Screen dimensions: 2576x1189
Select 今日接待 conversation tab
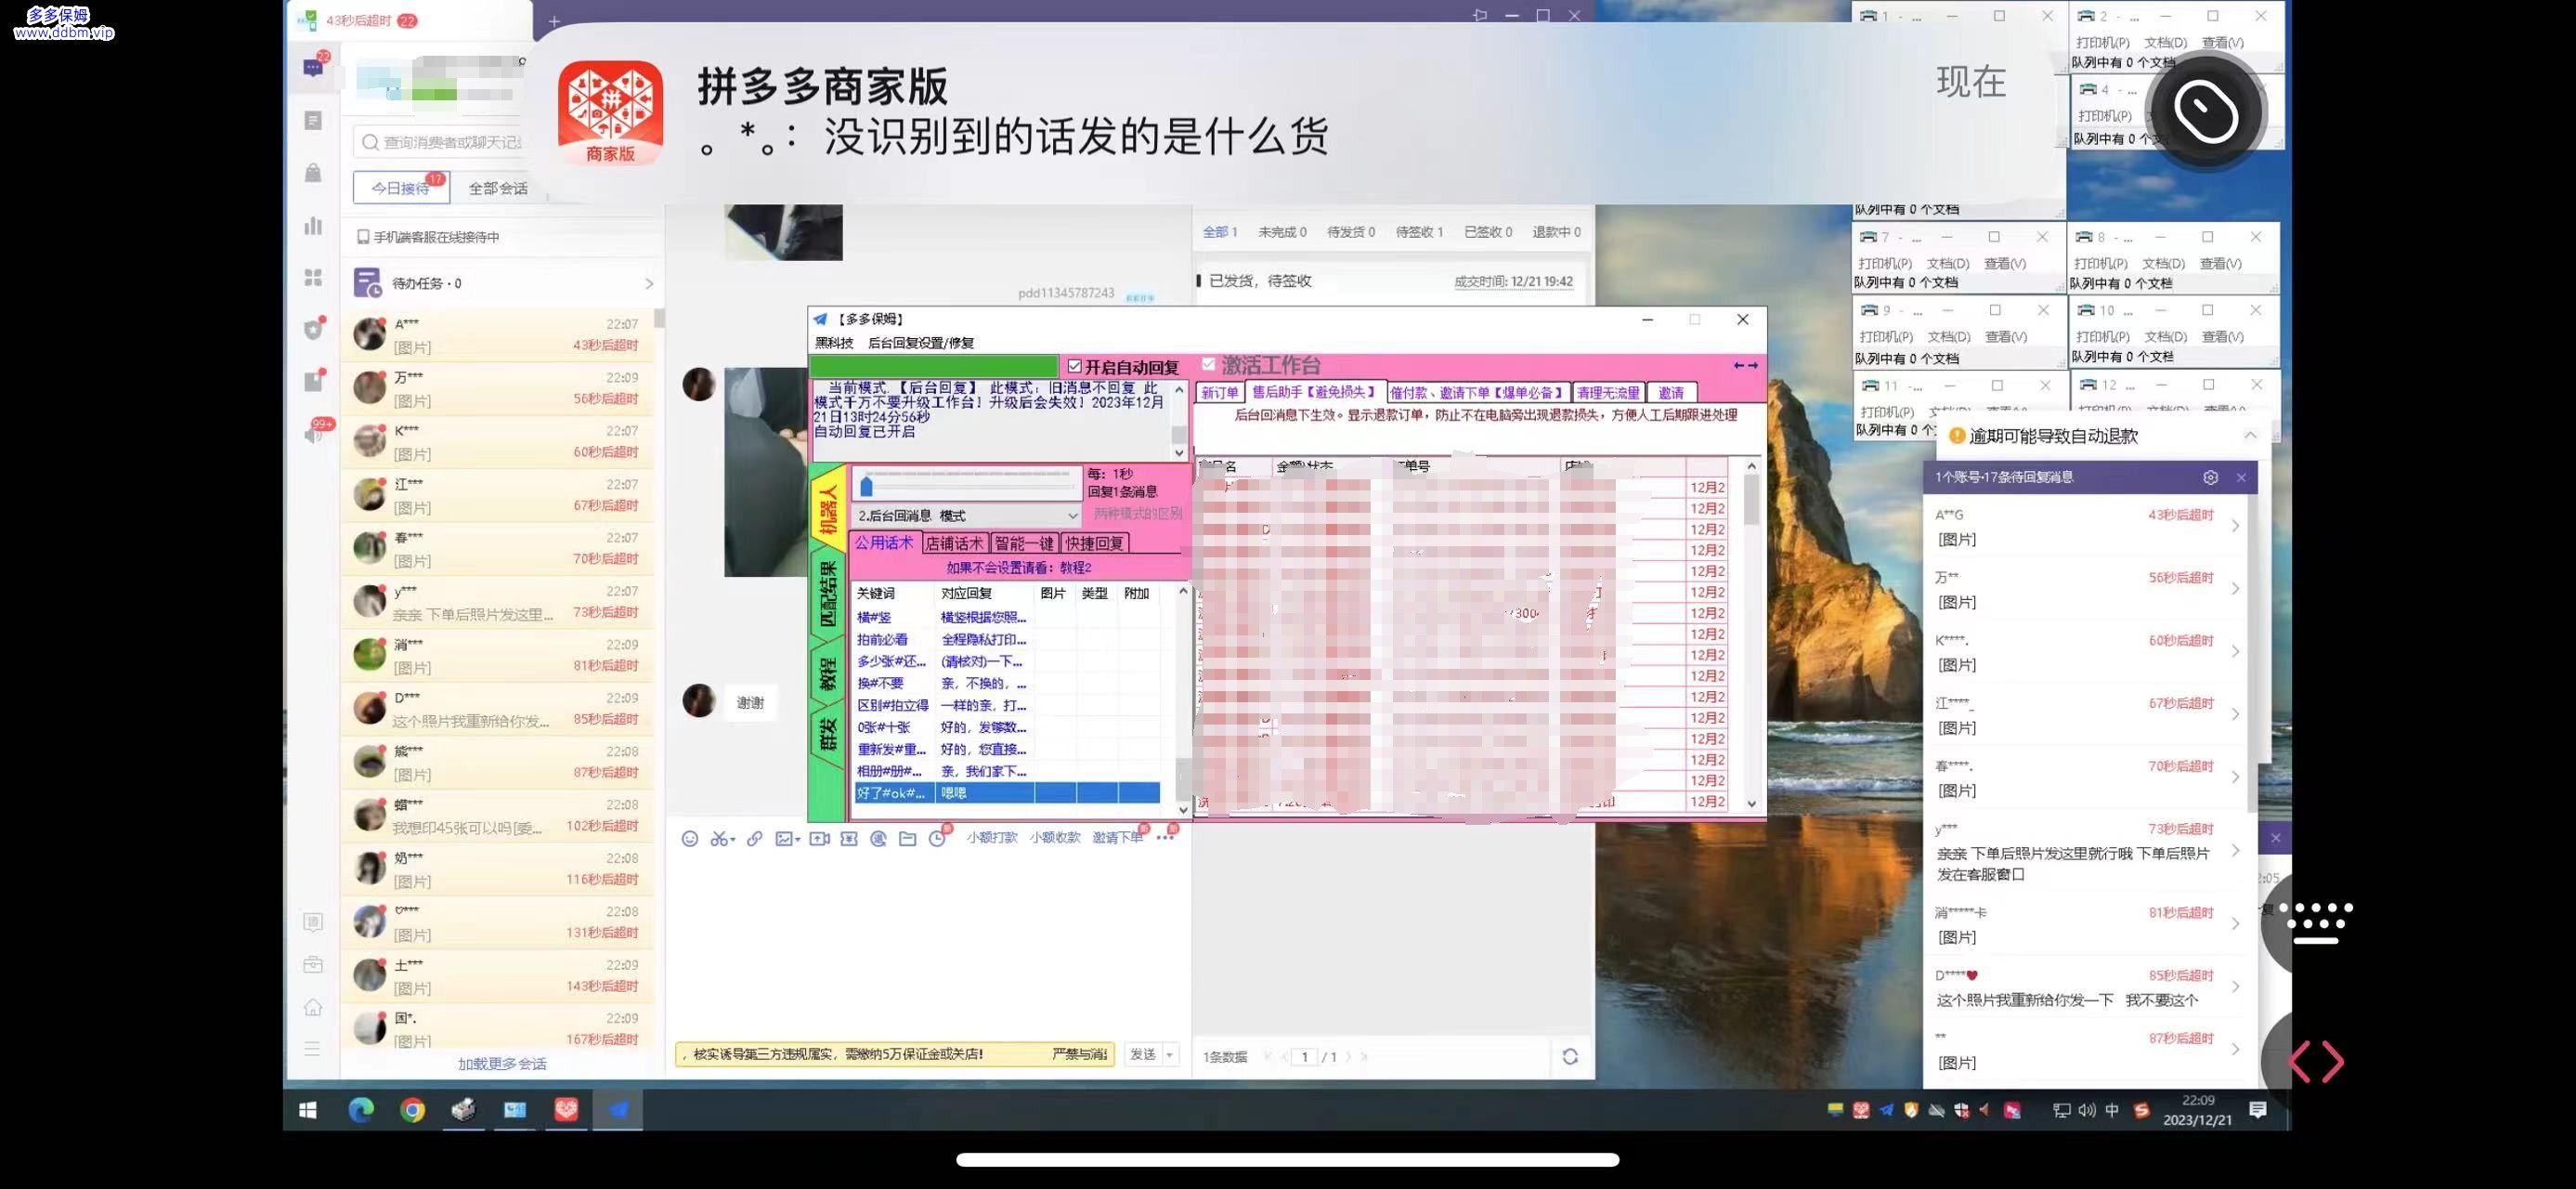coord(401,188)
